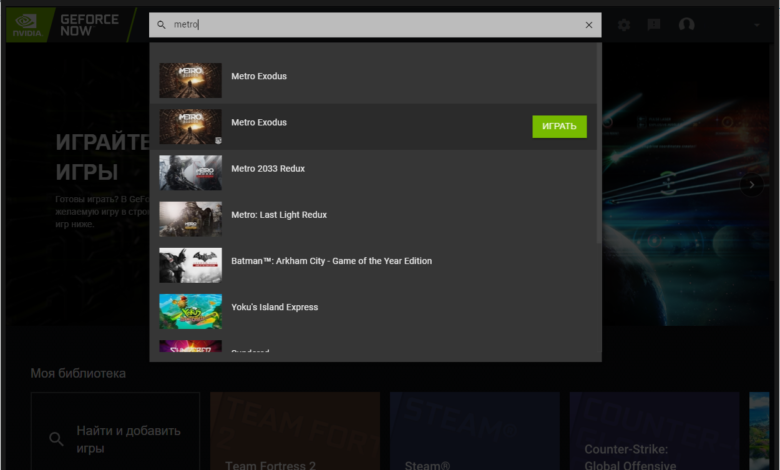Image resolution: width=780 pixels, height=470 pixels.
Task: Open the Steam library tile
Action: click(475, 431)
